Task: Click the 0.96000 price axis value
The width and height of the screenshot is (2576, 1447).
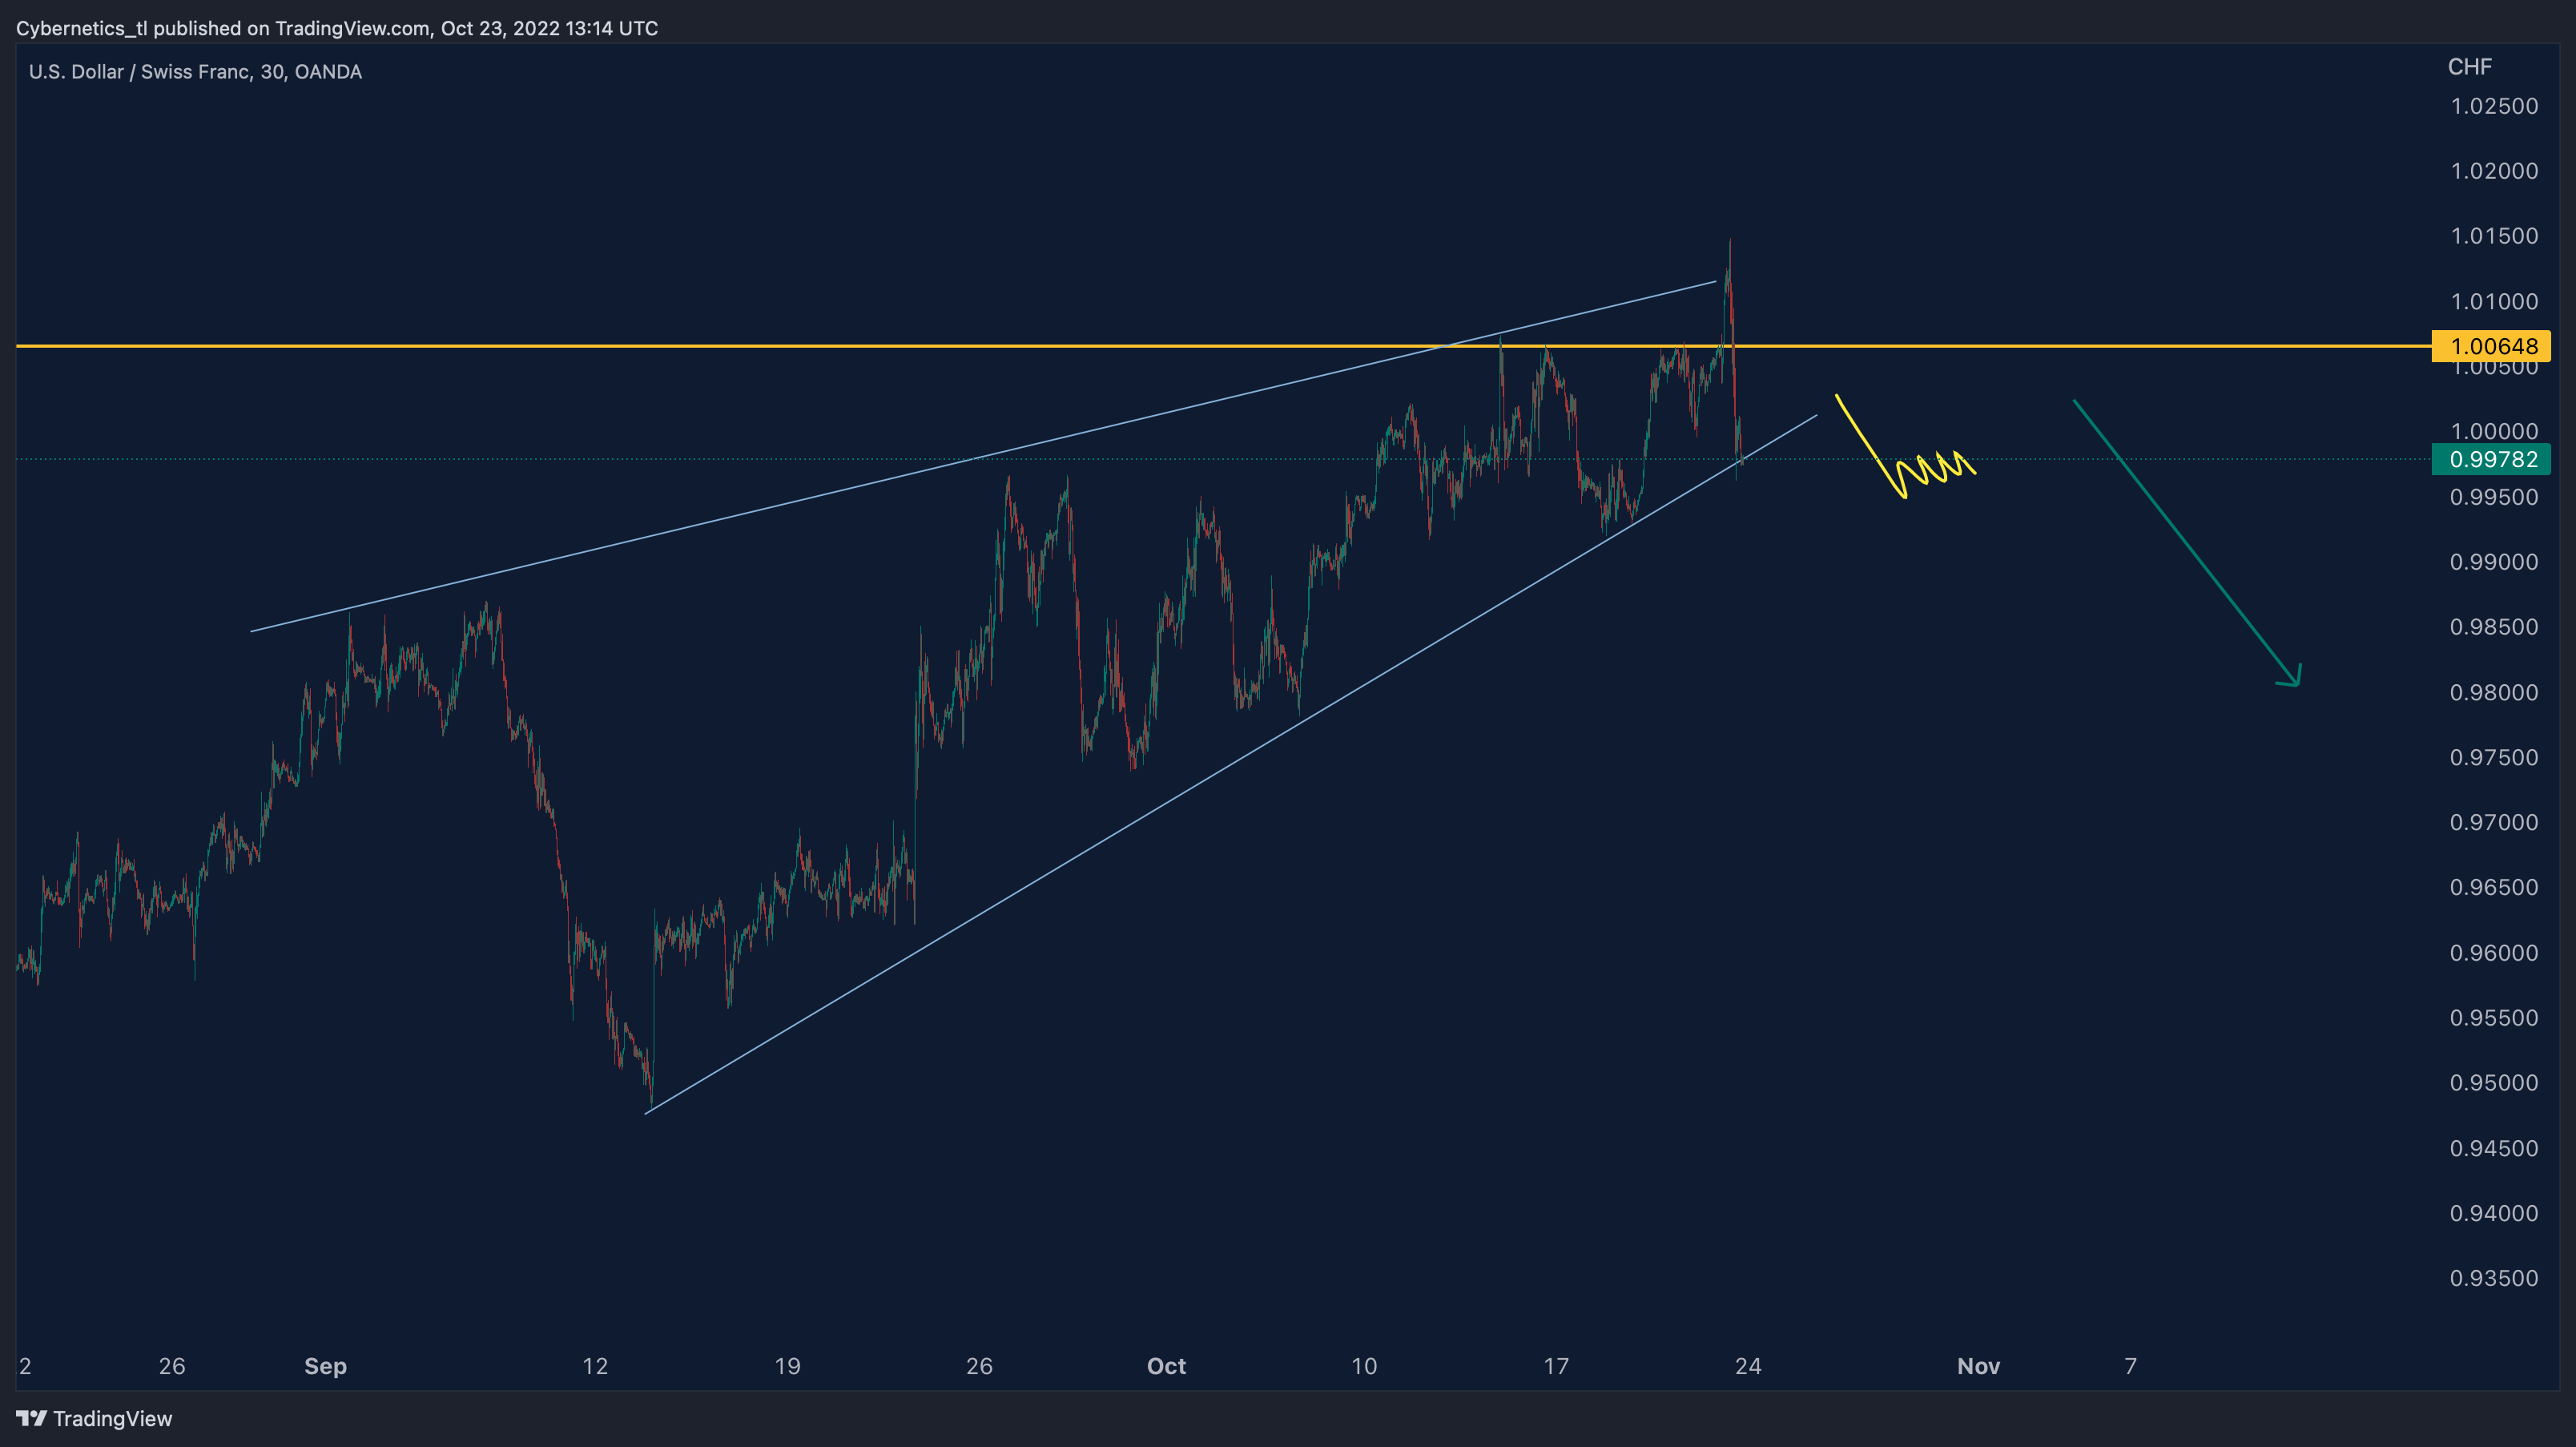Action: [2493, 953]
